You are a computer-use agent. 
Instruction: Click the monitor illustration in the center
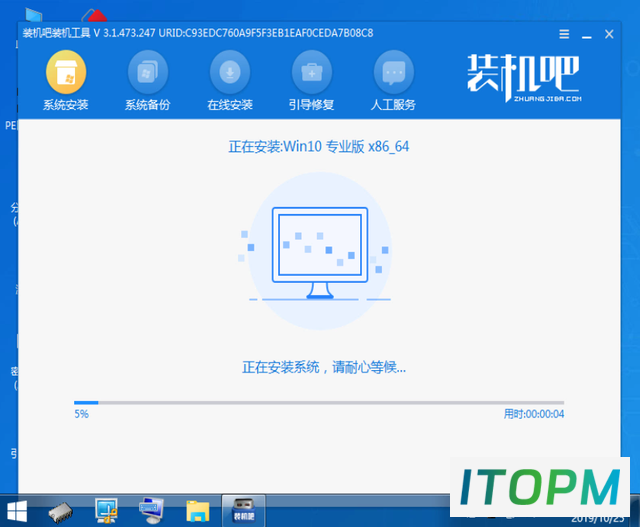coord(320,252)
